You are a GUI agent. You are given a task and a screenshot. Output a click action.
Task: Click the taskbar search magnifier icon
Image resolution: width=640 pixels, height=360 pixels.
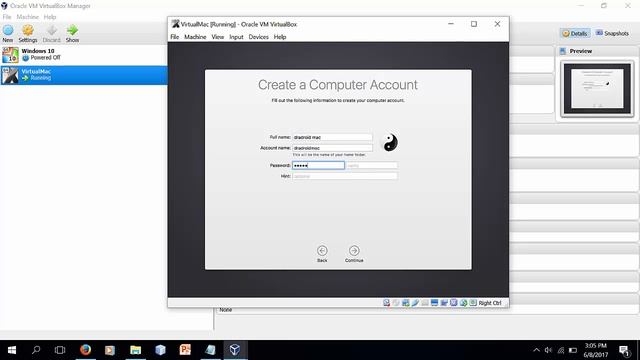36,350
